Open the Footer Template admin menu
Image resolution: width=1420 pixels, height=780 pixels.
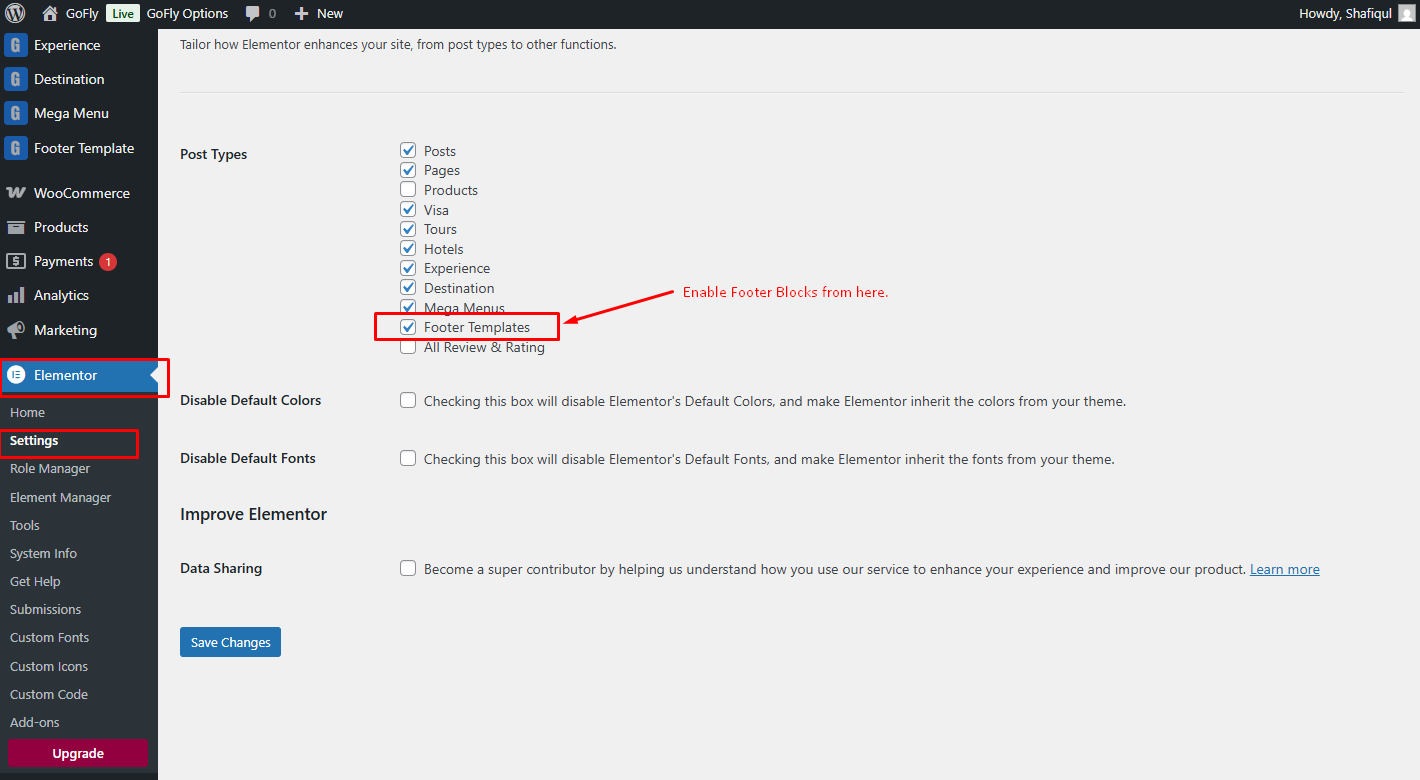click(79, 148)
